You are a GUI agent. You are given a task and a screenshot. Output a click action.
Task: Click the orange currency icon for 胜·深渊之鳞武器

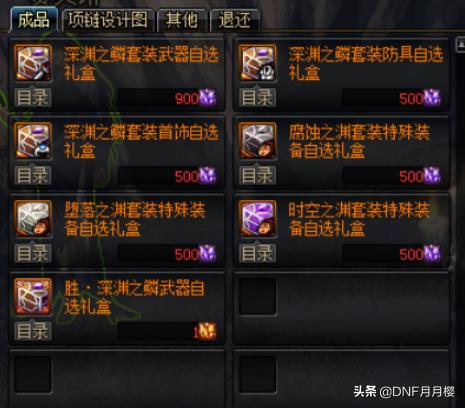coord(207,331)
